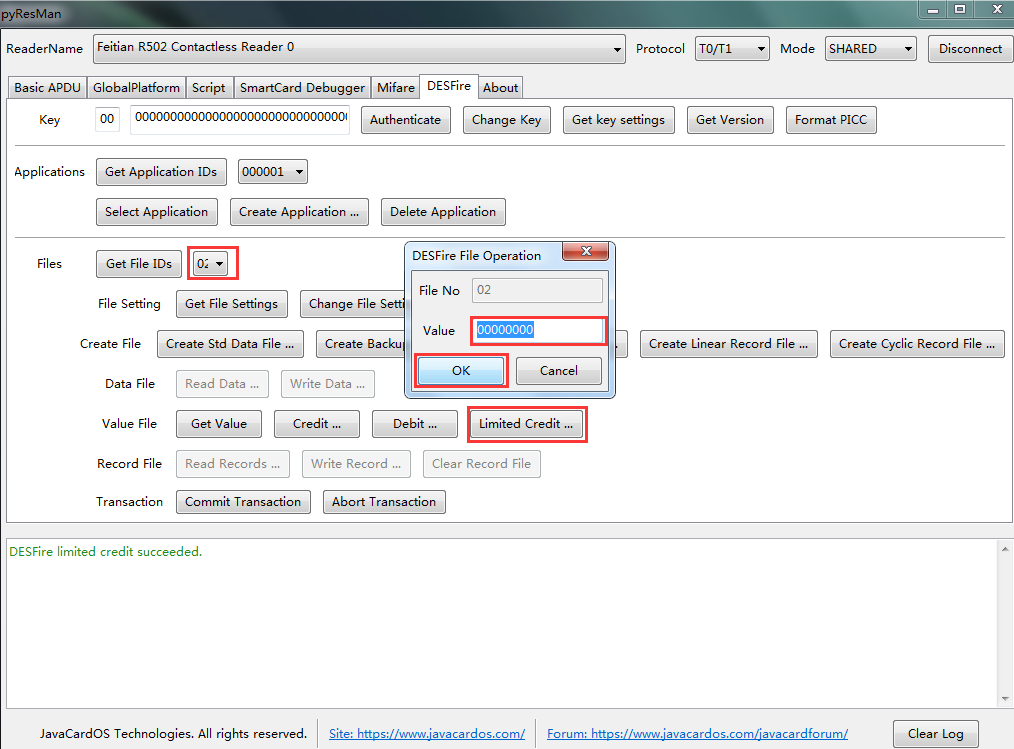Switch to the Basic APDU tab
This screenshot has height=749, width=1014.
pos(47,87)
